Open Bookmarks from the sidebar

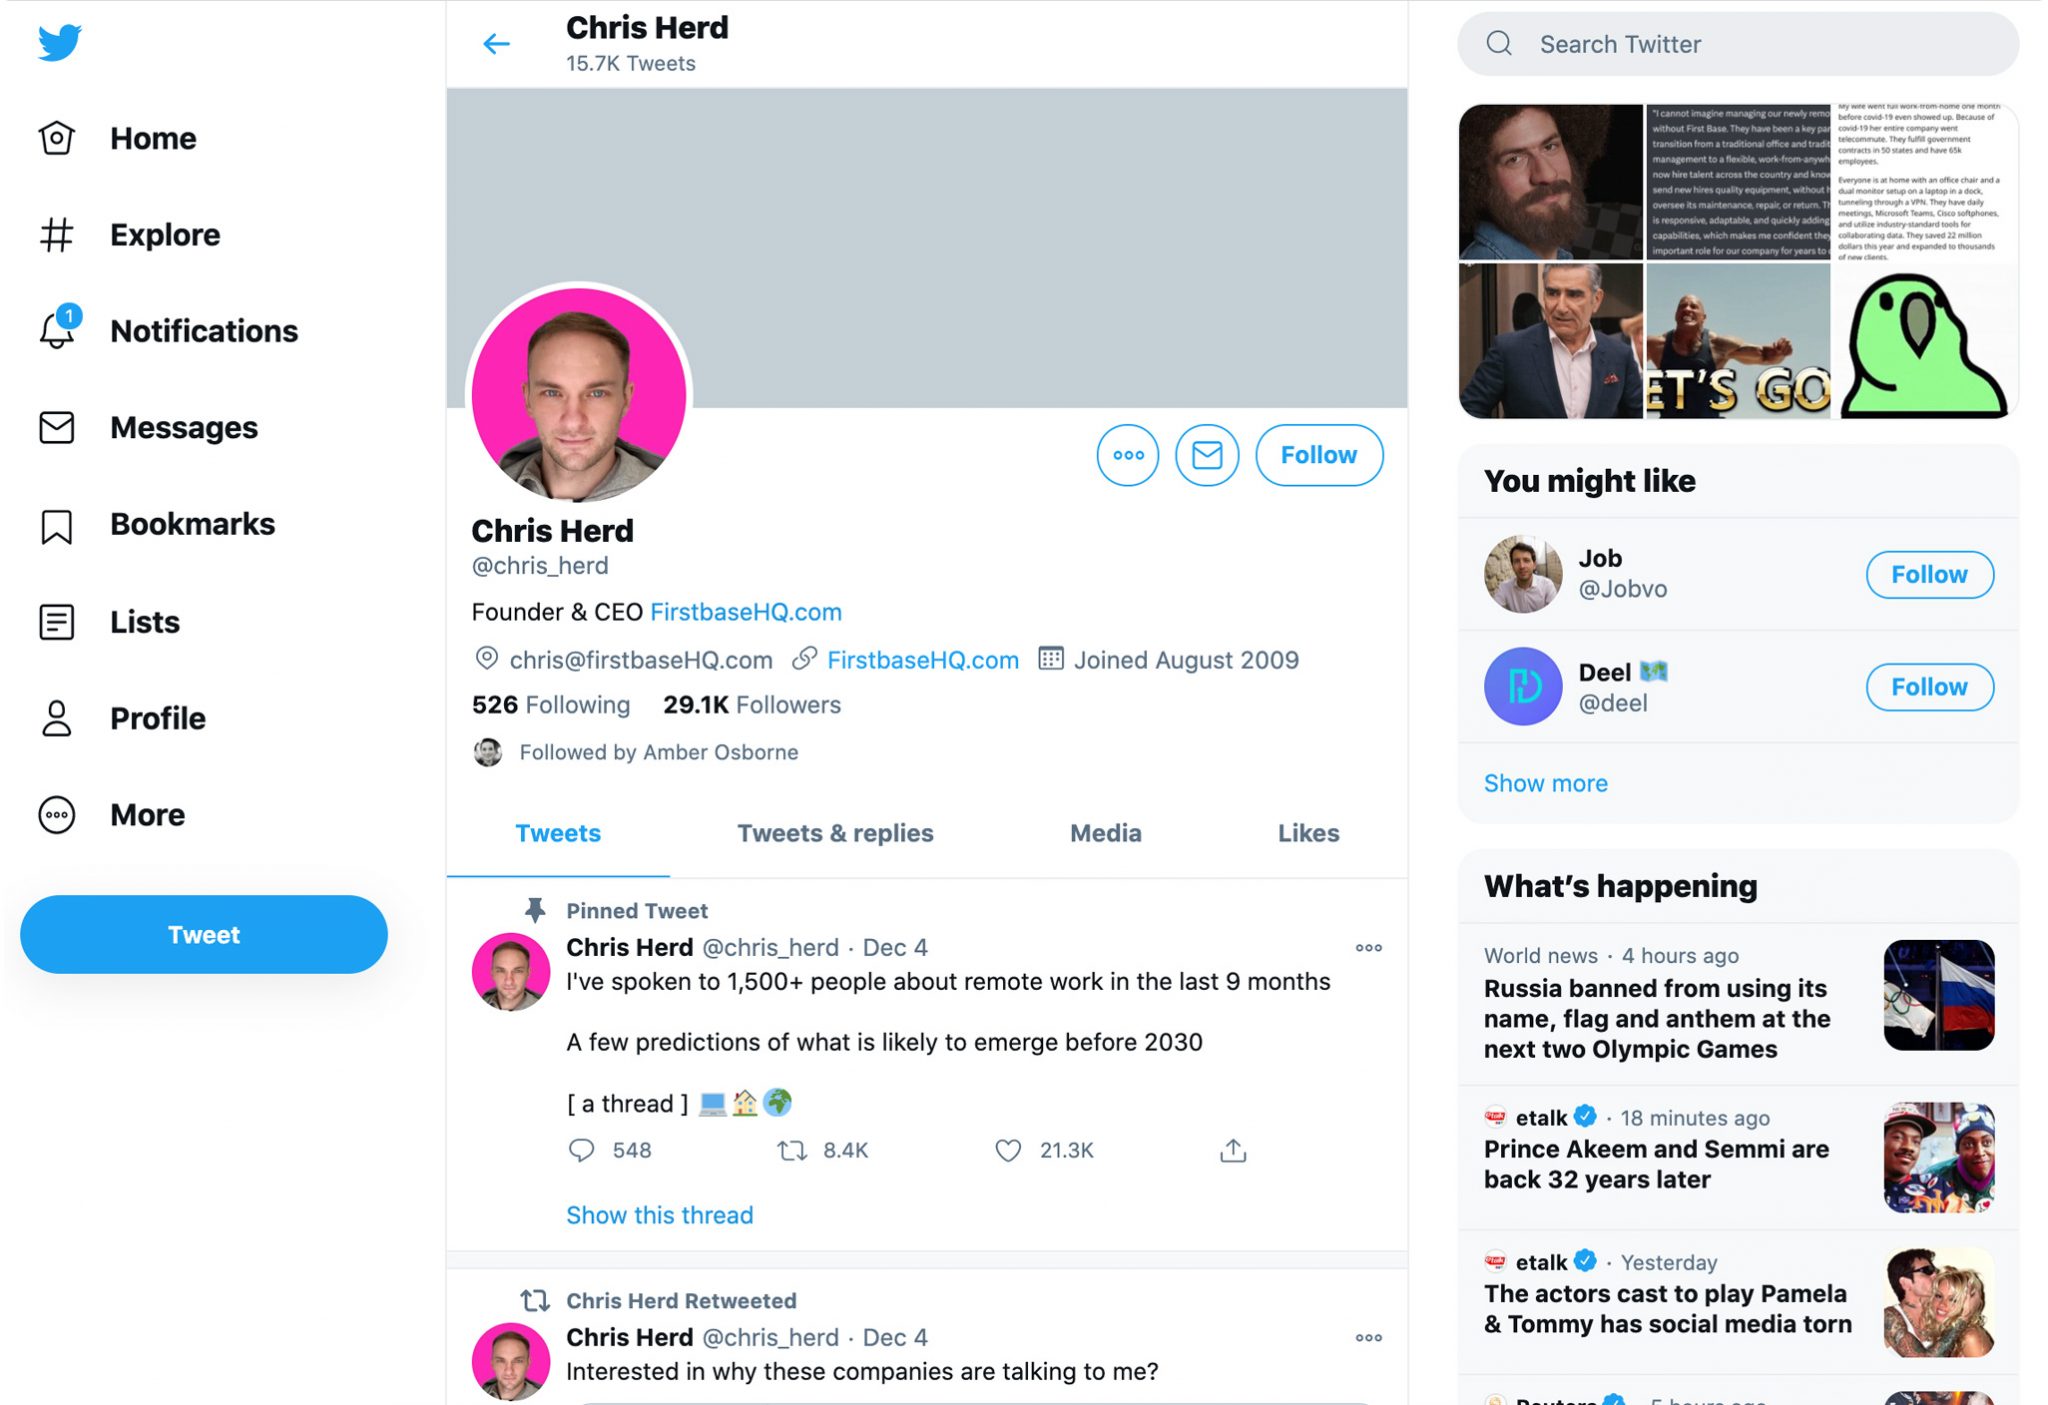point(192,524)
